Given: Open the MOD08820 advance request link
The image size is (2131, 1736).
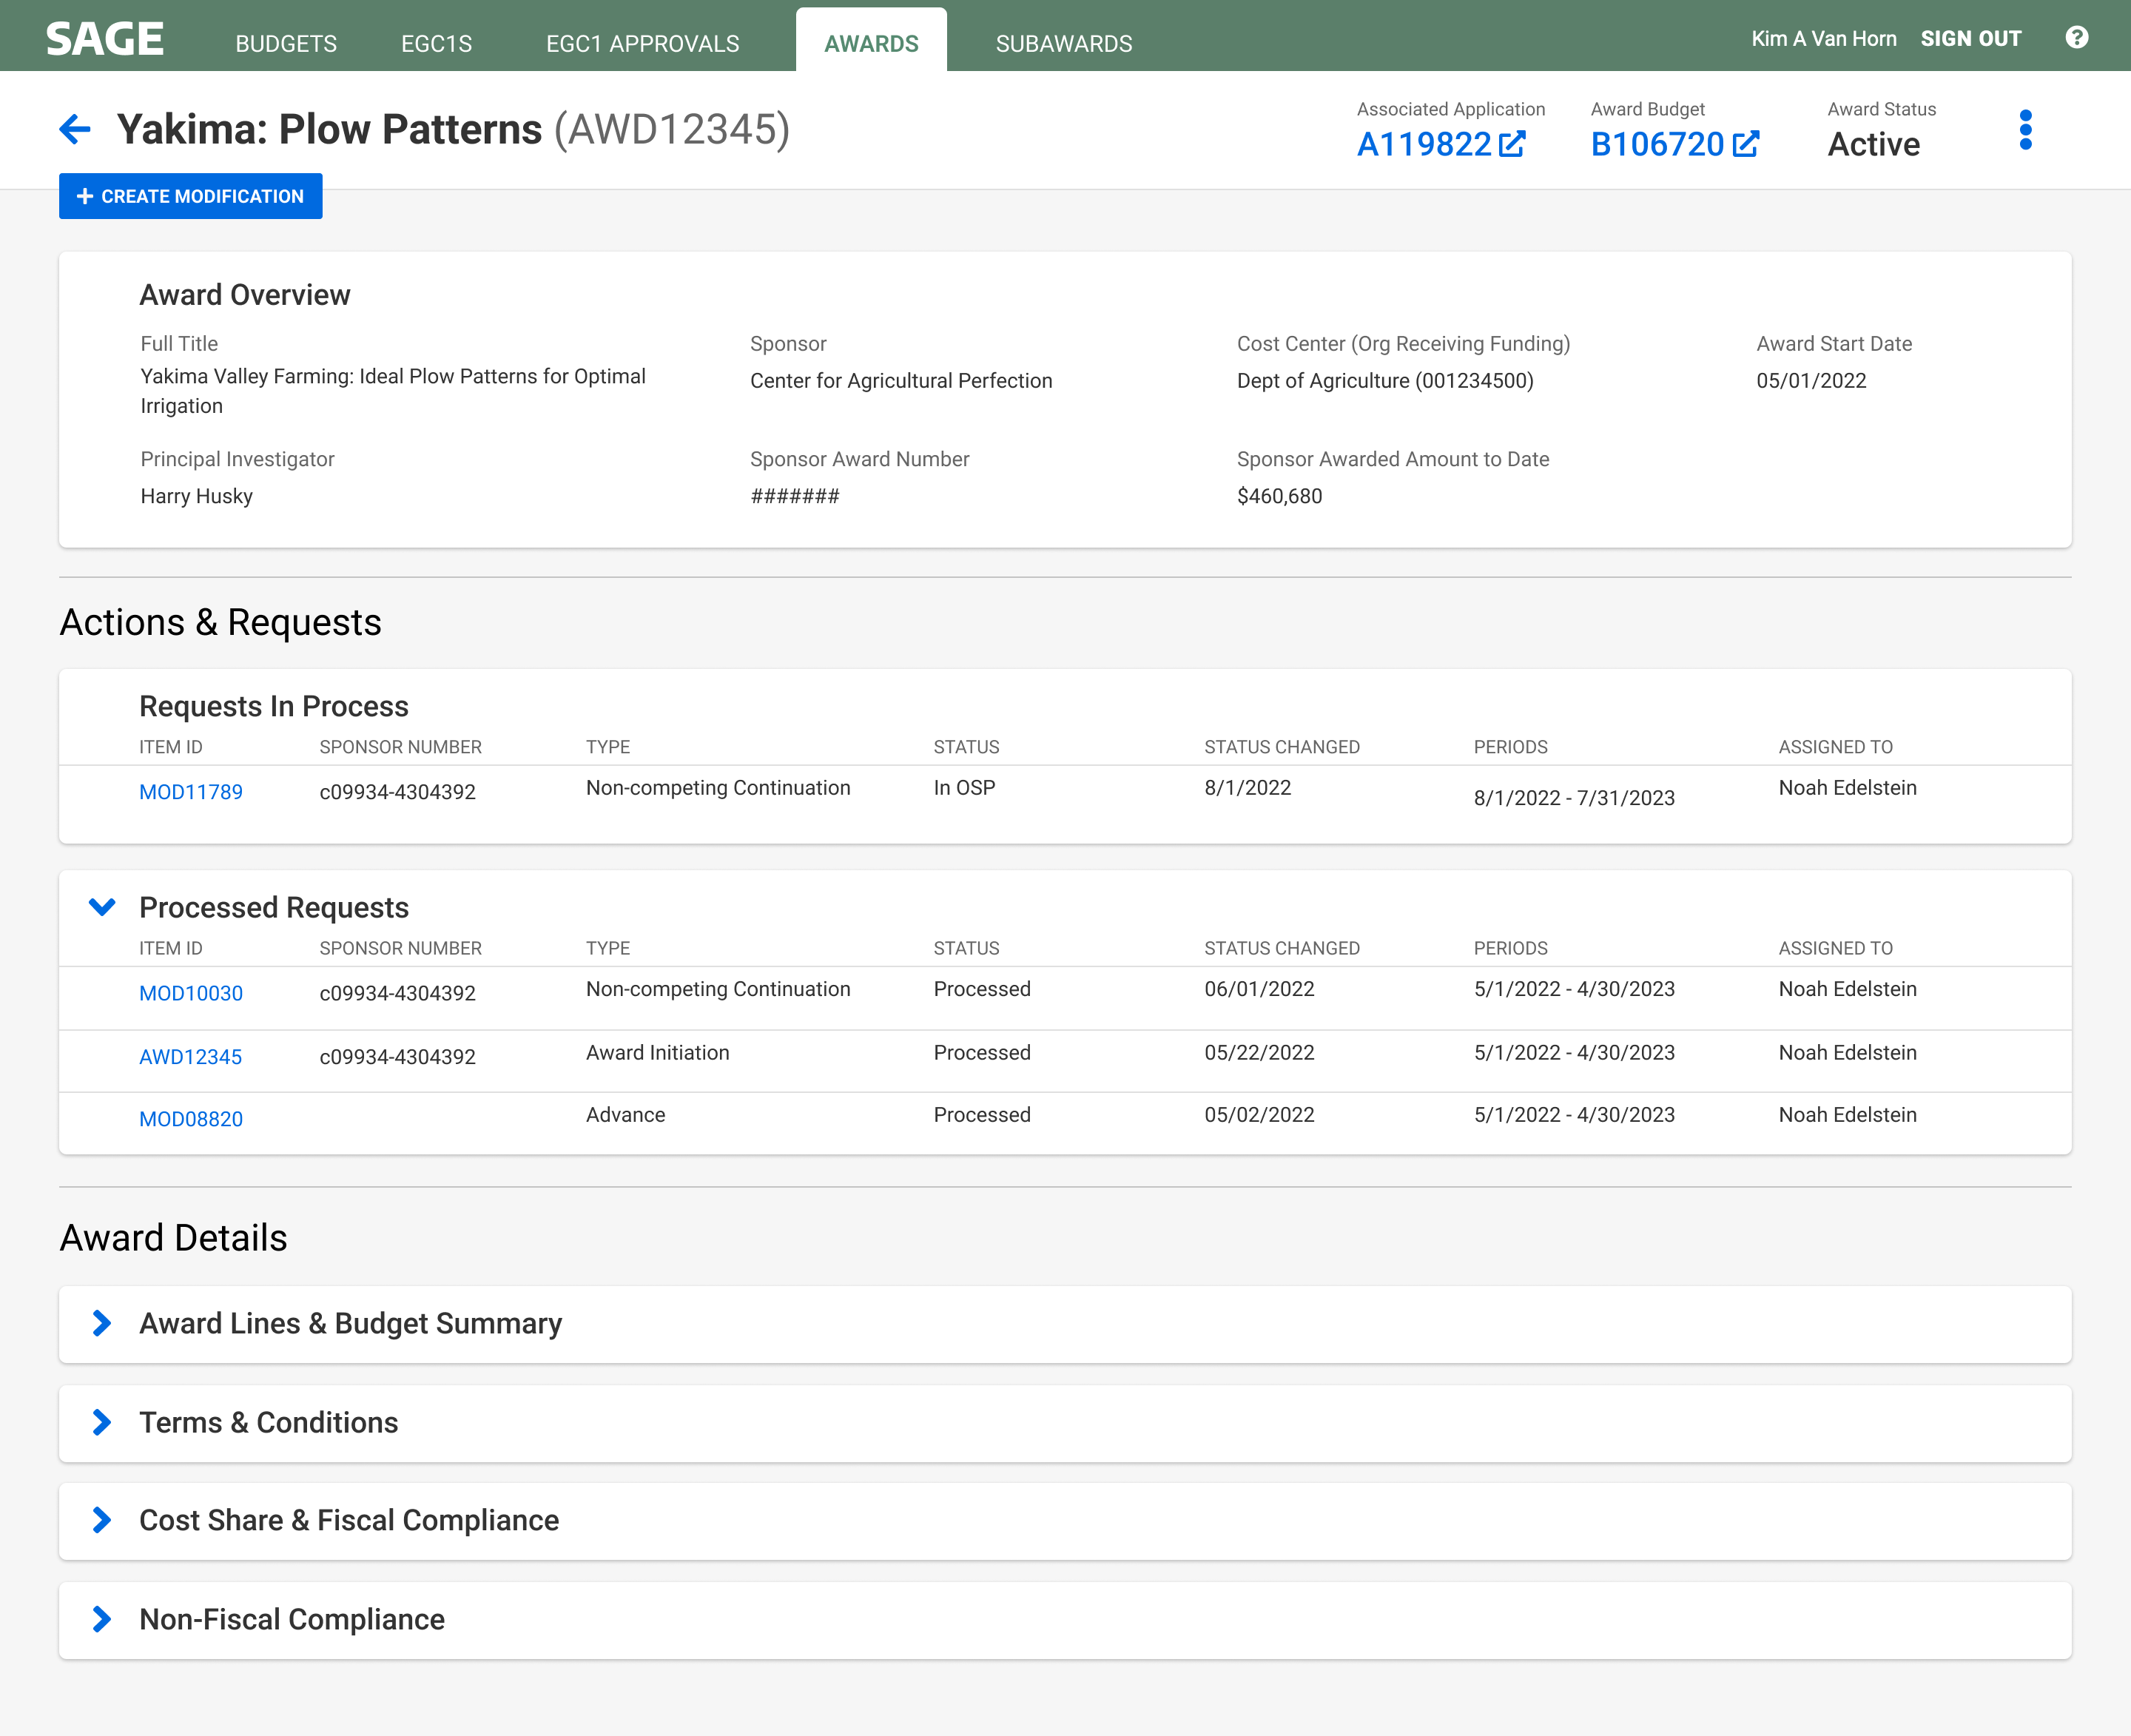Looking at the screenshot, I should [x=191, y=1119].
